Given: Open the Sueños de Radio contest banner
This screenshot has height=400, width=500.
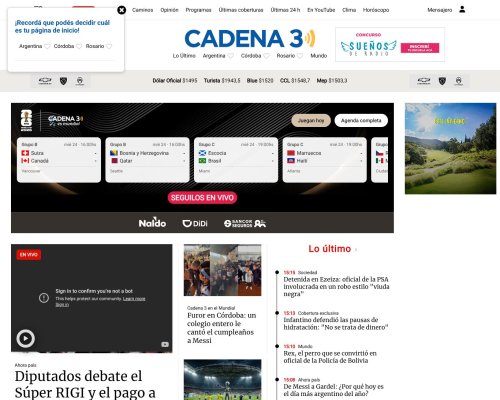Looking at the screenshot, I should [x=390, y=45].
